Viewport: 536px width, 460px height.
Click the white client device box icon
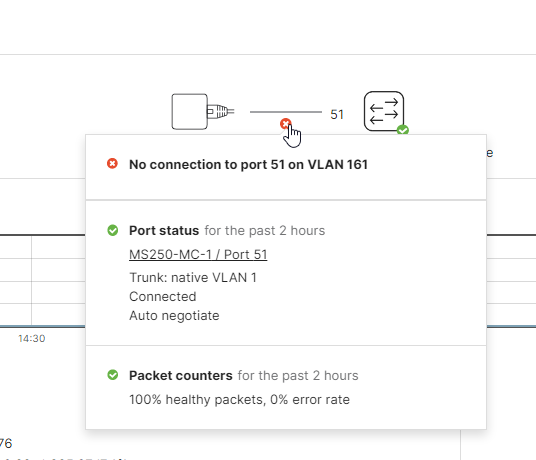click(189, 112)
